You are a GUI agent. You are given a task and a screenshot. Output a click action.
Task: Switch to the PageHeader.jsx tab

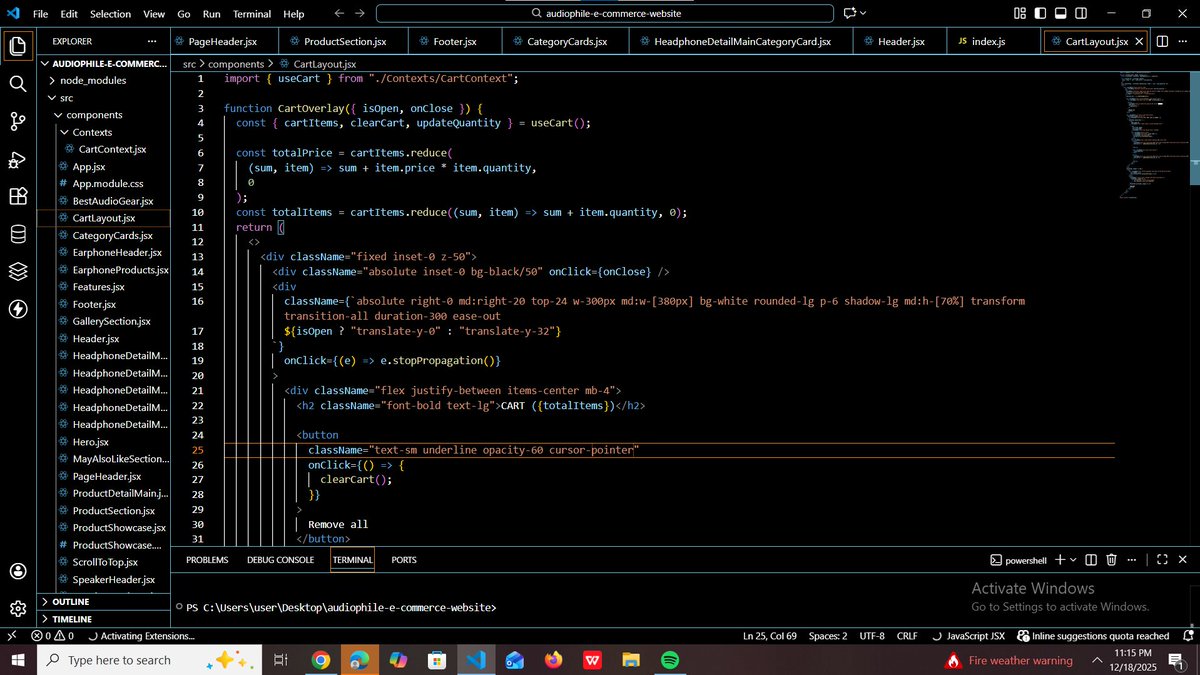point(222,42)
